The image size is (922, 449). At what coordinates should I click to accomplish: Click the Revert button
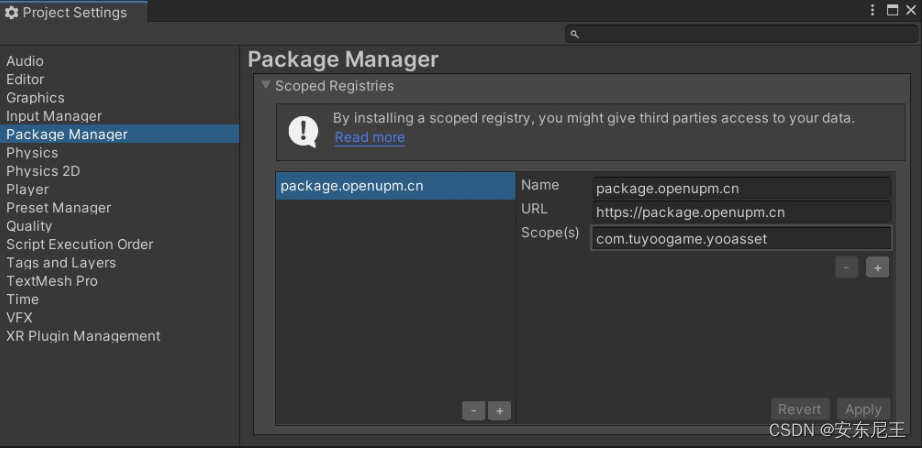coord(800,409)
